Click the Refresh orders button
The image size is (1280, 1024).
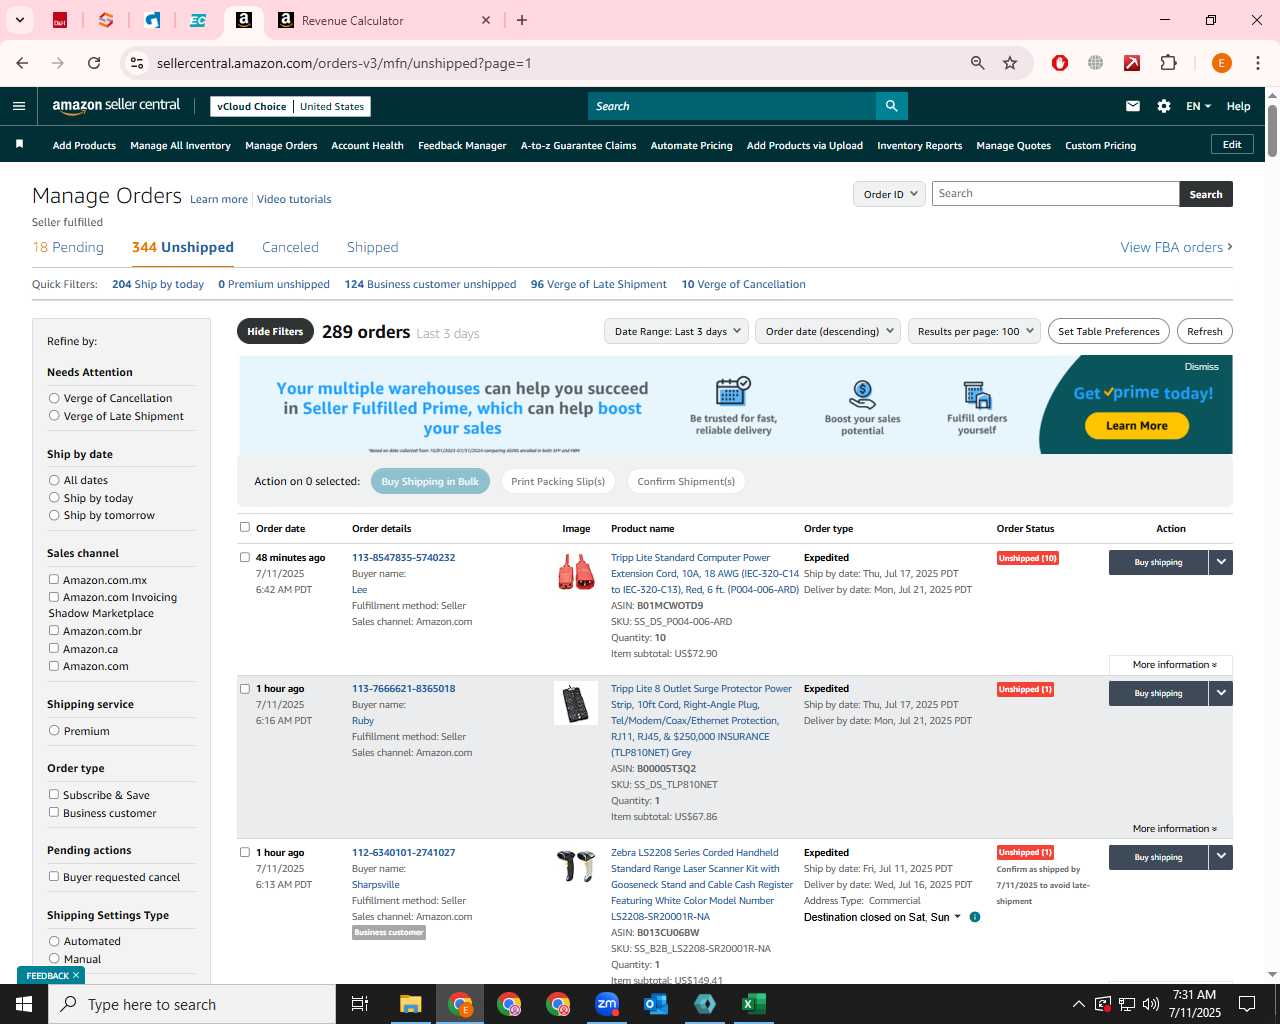coord(1205,331)
